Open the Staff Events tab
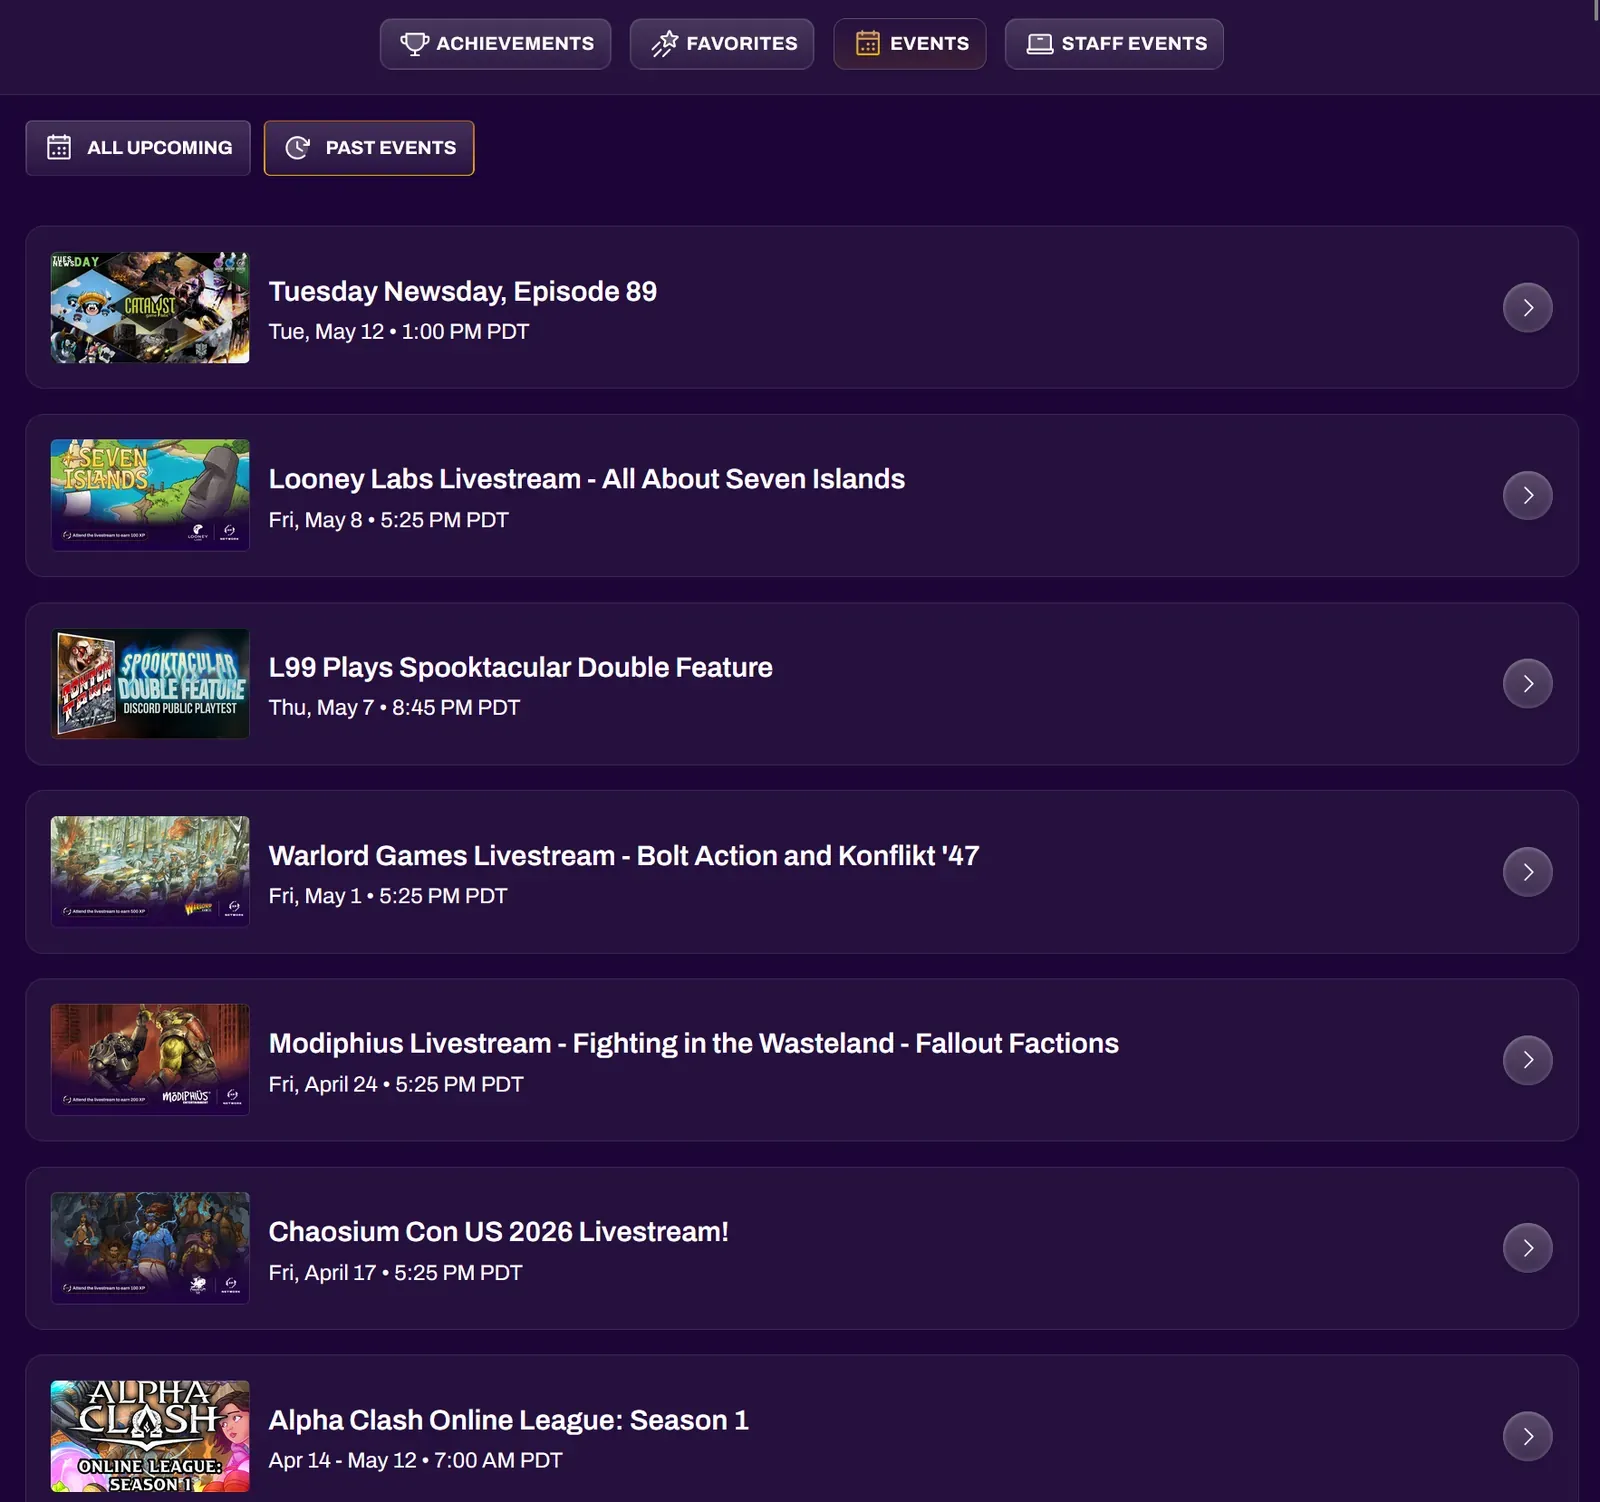This screenshot has width=1600, height=1502. pyautogui.click(x=1114, y=44)
